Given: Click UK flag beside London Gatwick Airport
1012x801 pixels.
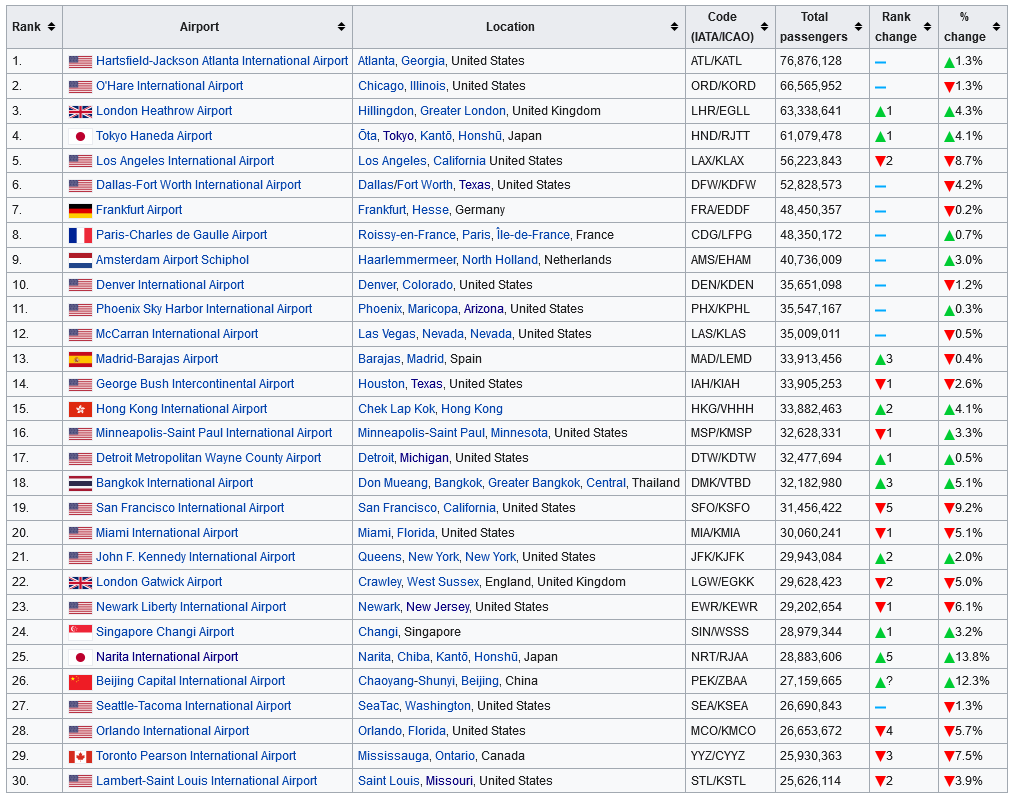Looking at the screenshot, I should (80, 583).
